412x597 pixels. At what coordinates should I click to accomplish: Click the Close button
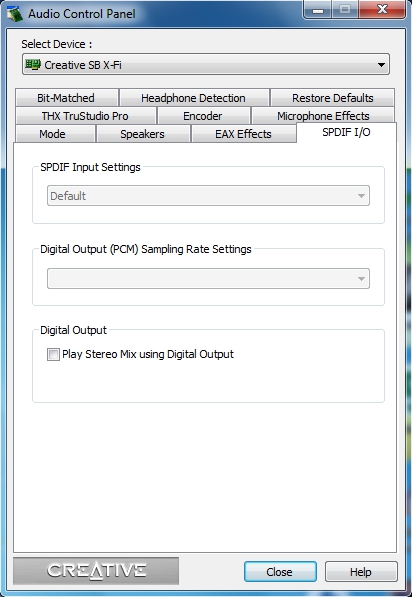pos(280,571)
